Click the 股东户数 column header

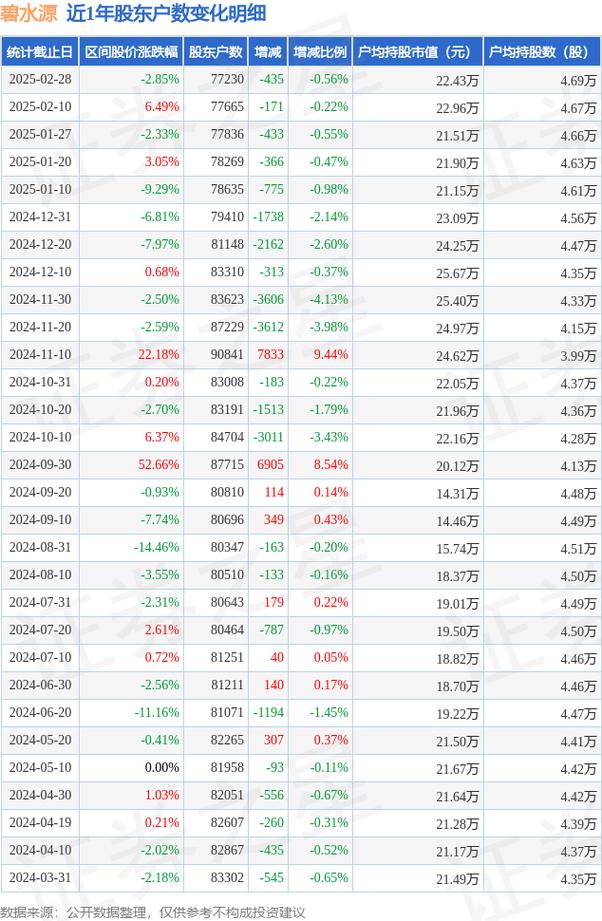[x=216, y=52]
